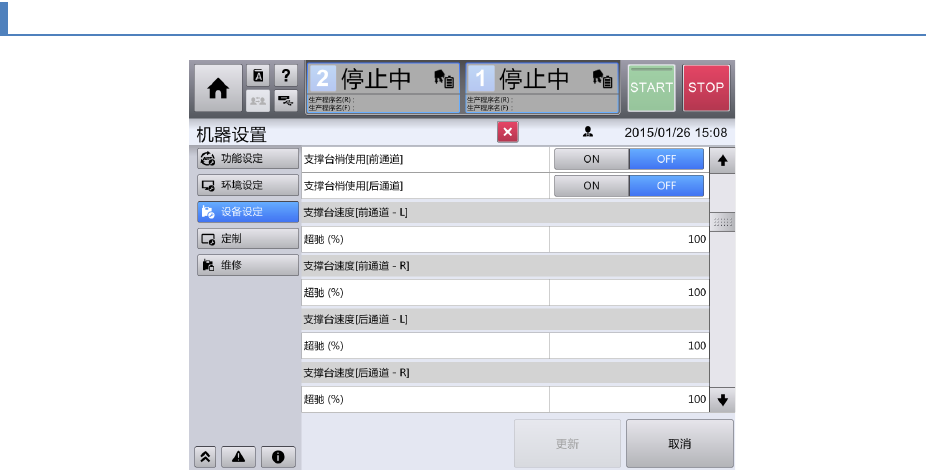Open the network connection icon under help

286,101
